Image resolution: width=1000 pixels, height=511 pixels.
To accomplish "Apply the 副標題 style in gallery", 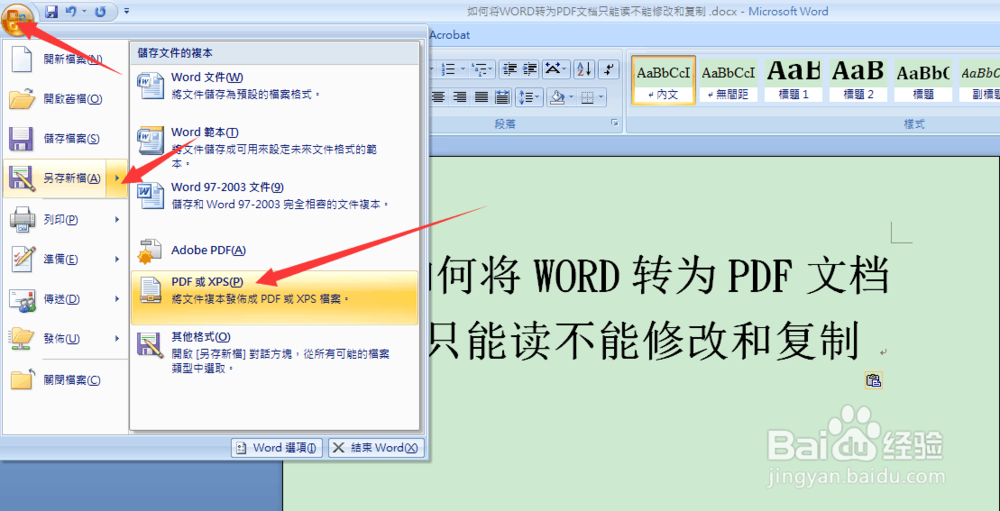I will coord(978,80).
